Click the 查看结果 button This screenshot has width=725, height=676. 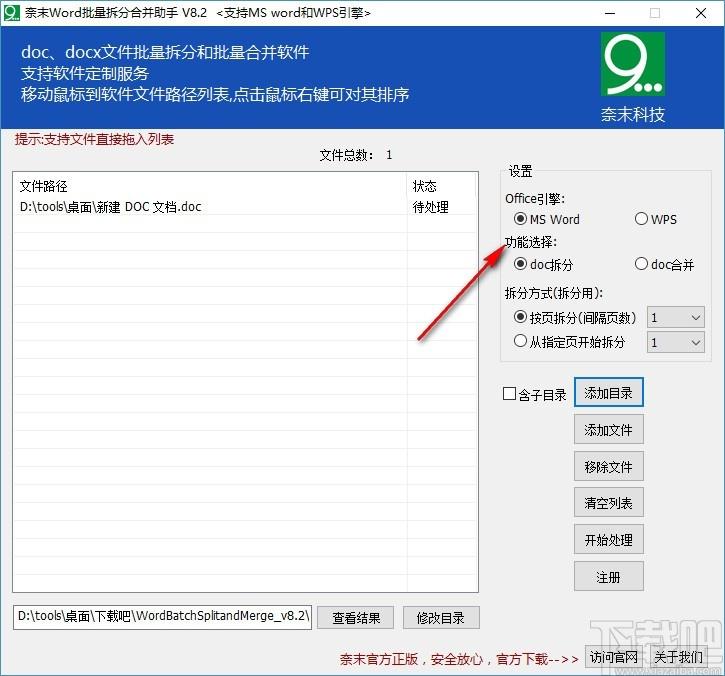pos(356,618)
